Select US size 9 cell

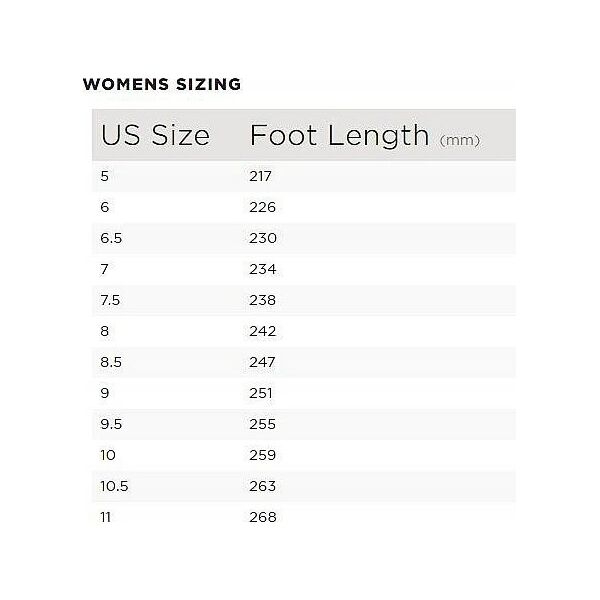pyautogui.click(x=104, y=393)
